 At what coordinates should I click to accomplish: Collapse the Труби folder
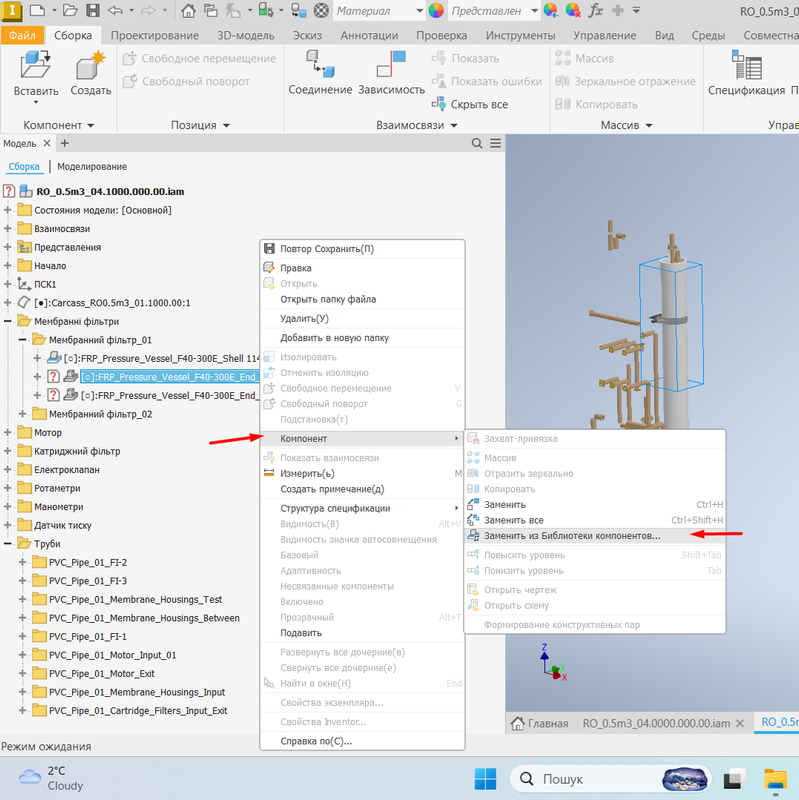[x=8, y=543]
